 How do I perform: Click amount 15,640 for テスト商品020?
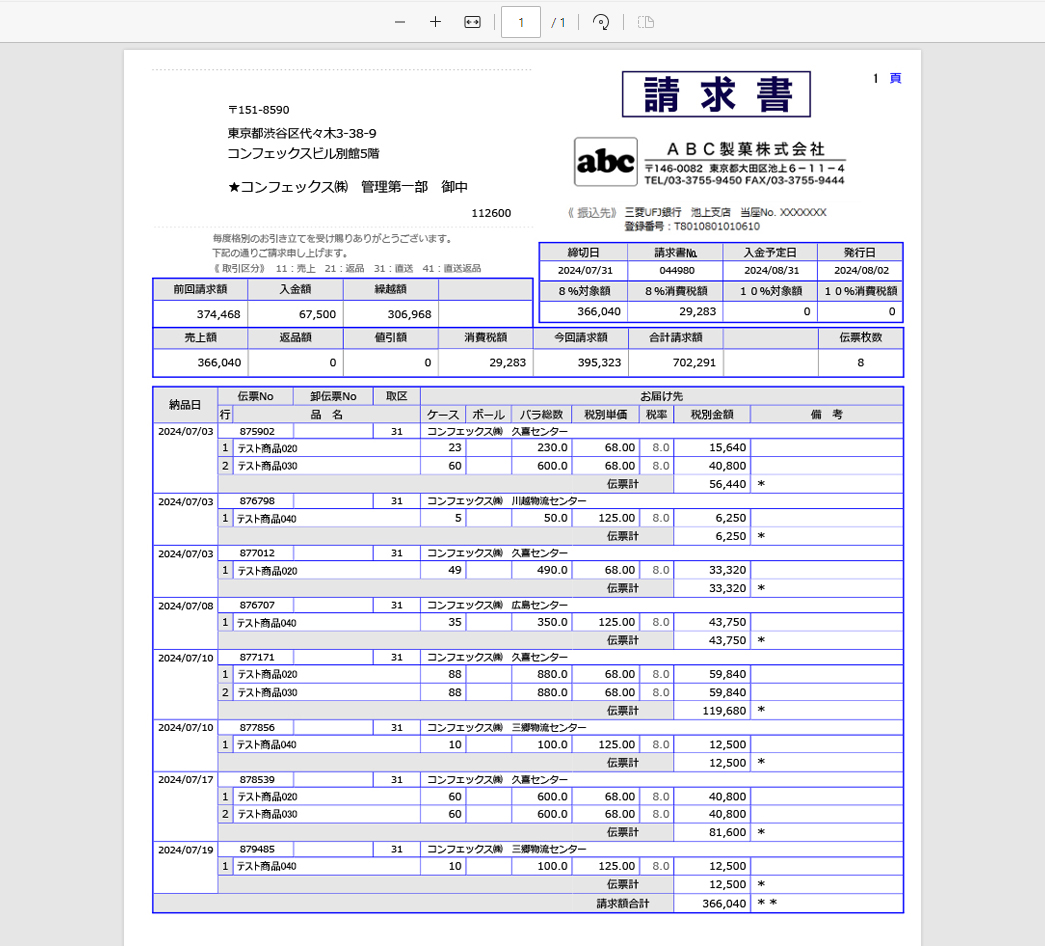[x=727, y=447]
